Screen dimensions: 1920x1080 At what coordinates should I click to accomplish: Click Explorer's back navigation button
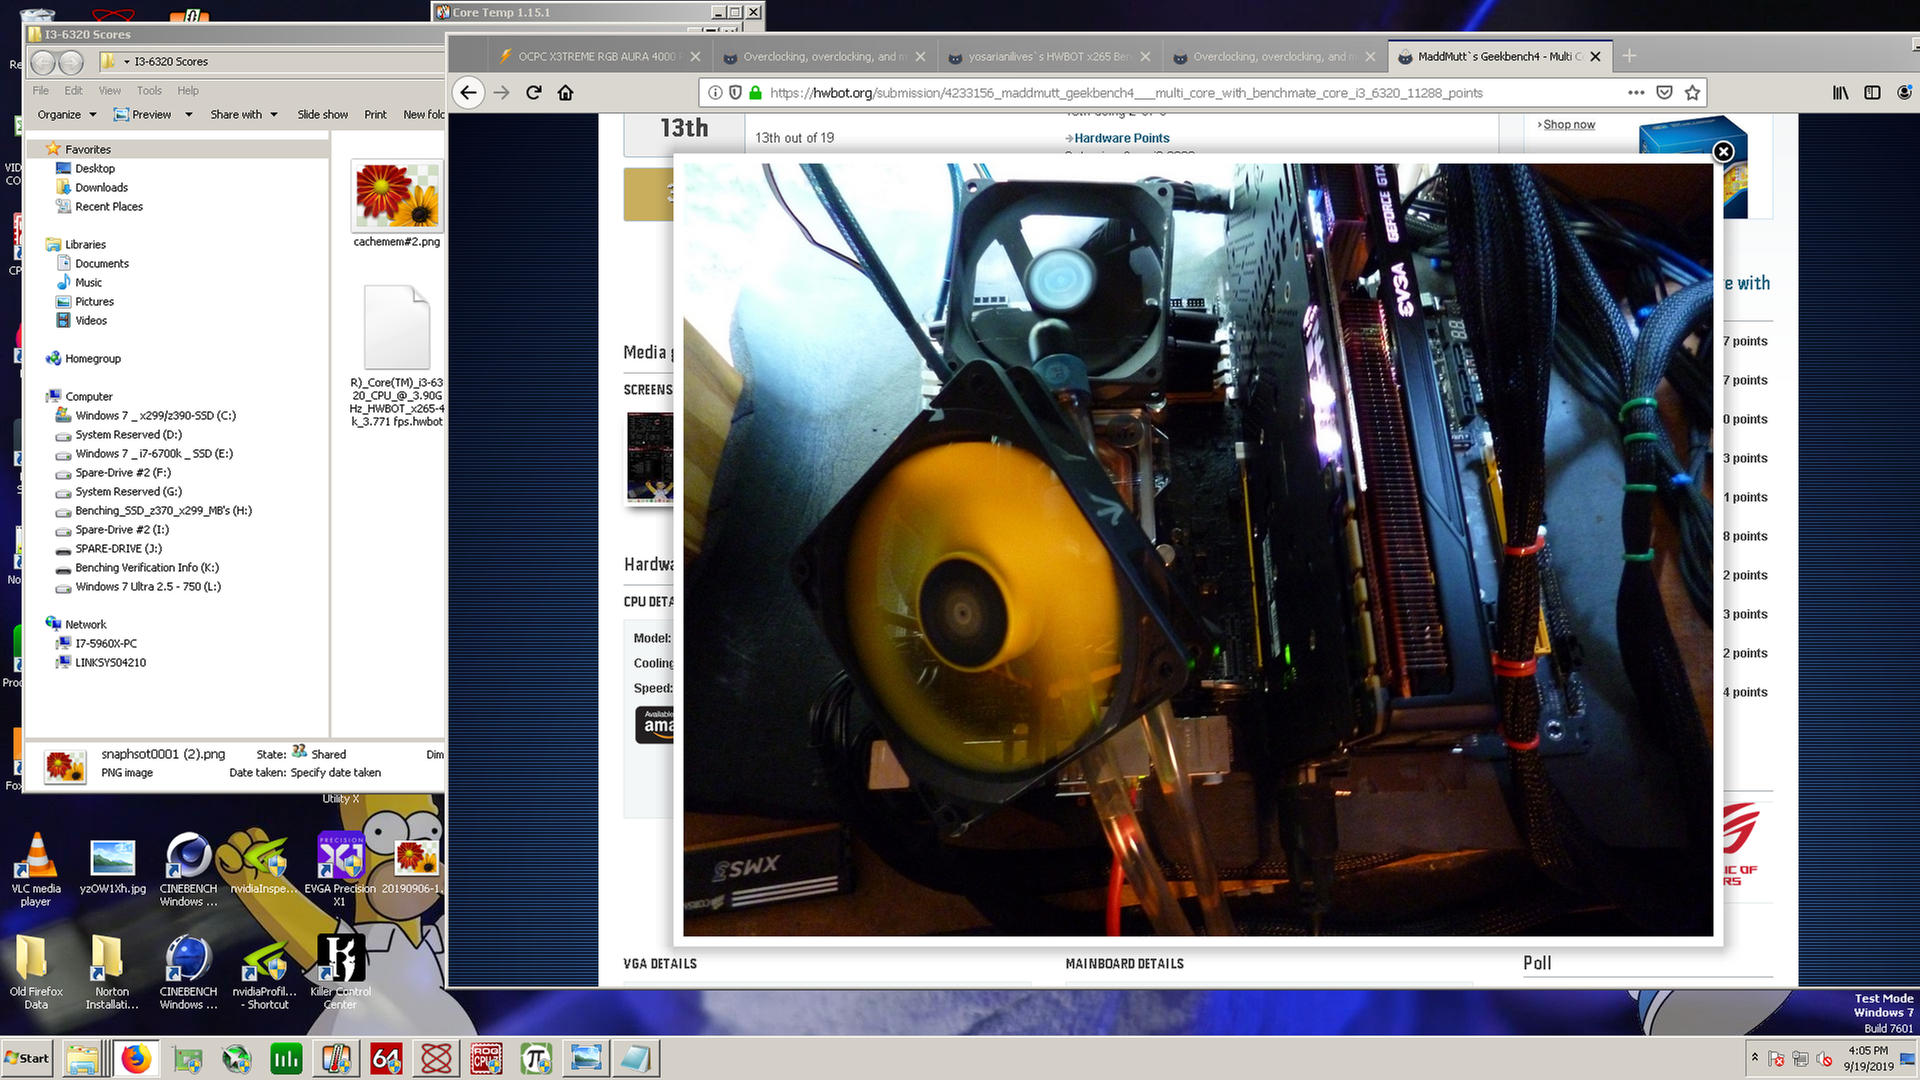(x=43, y=62)
